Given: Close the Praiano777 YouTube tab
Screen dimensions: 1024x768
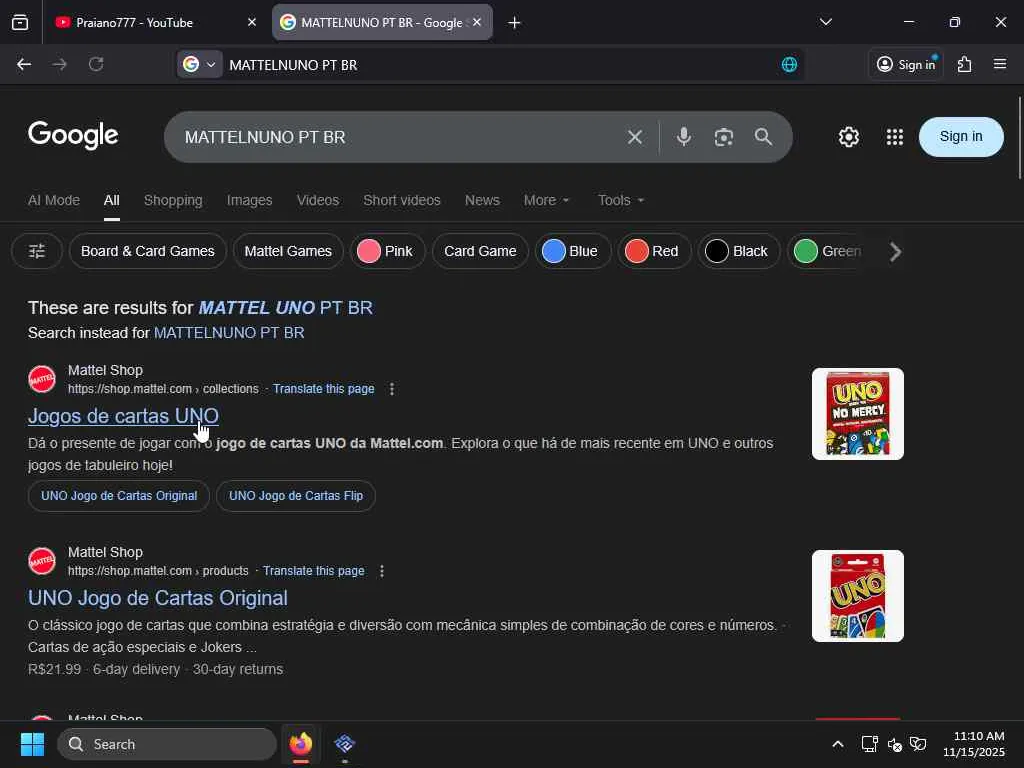Looking at the screenshot, I should [x=251, y=22].
